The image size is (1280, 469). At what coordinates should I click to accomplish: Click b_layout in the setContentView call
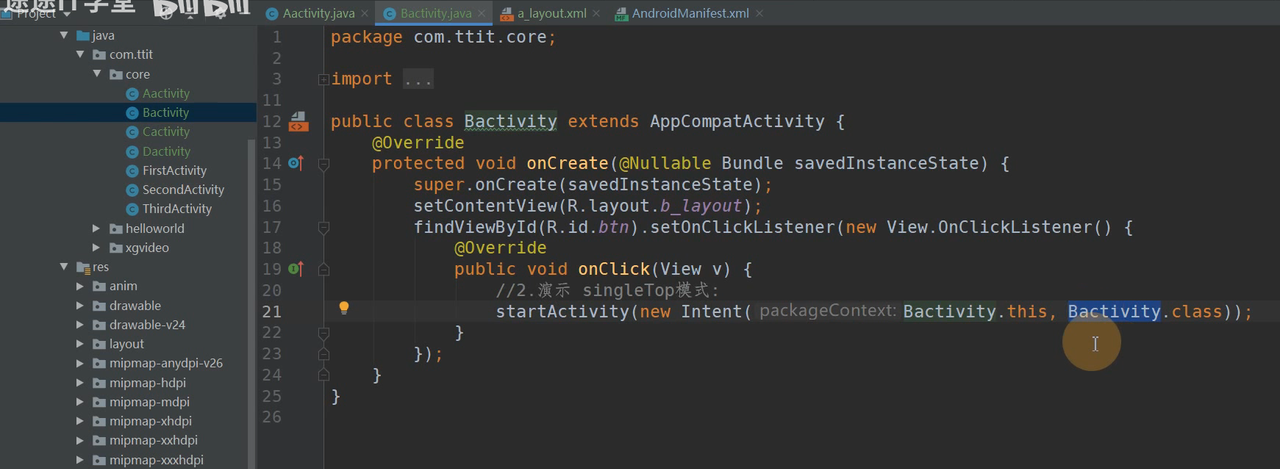coord(701,206)
